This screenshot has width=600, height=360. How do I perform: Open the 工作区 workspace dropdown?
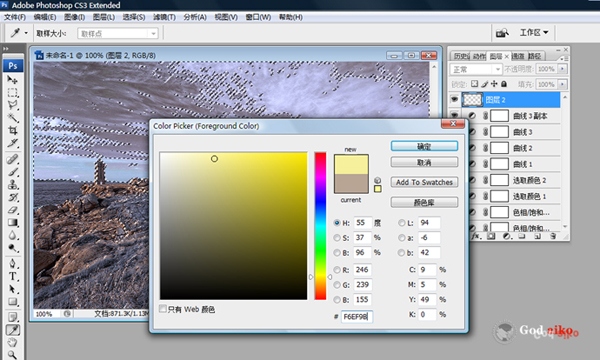pyautogui.click(x=534, y=33)
